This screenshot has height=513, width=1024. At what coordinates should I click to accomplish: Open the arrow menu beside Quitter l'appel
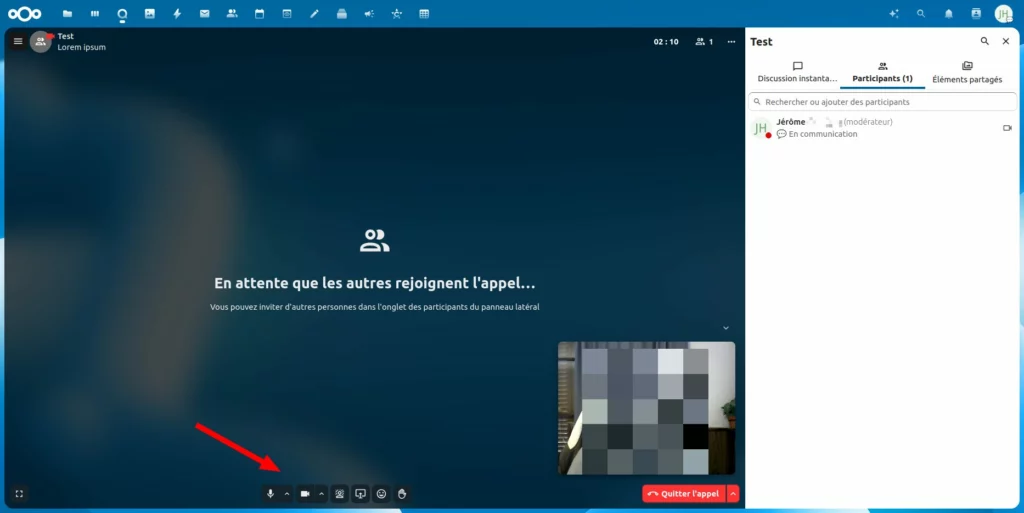click(x=733, y=494)
